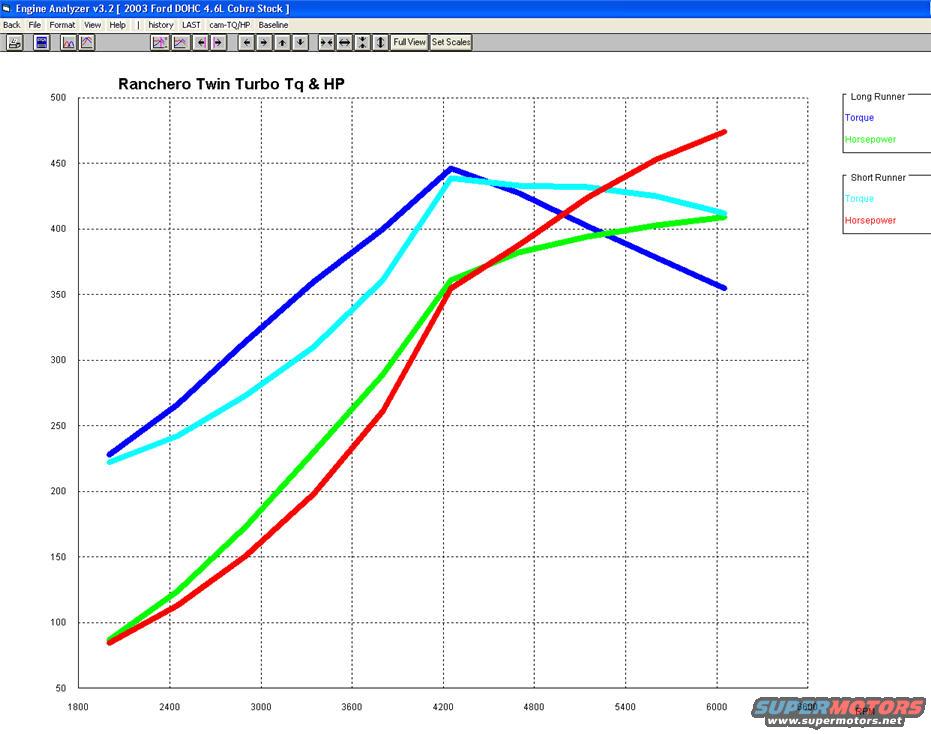This screenshot has height=734, width=931.
Task: Click the up arrow shift button
Action: point(282,42)
